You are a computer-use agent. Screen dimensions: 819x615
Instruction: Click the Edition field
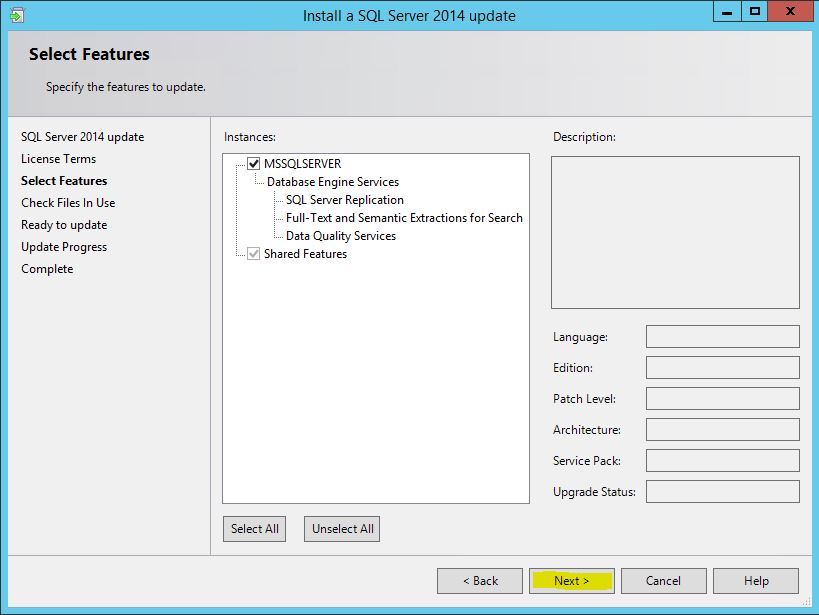click(723, 367)
